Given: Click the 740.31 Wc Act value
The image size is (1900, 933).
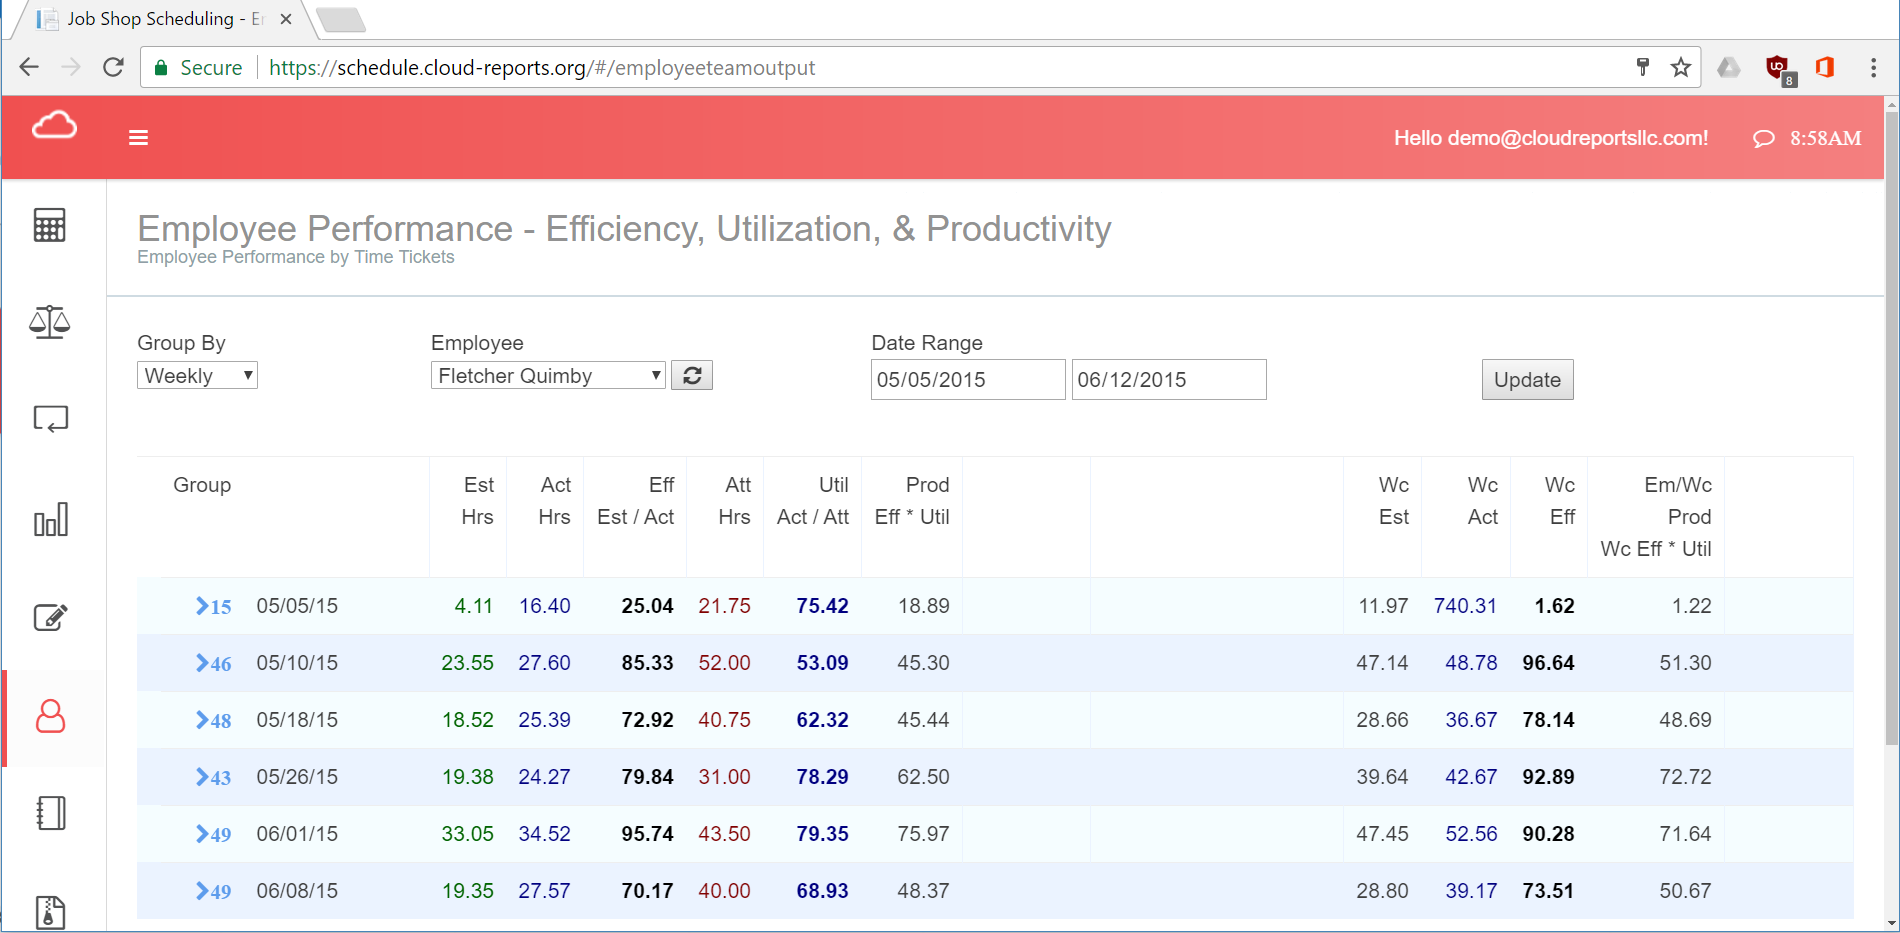Looking at the screenshot, I should click(1465, 606).
